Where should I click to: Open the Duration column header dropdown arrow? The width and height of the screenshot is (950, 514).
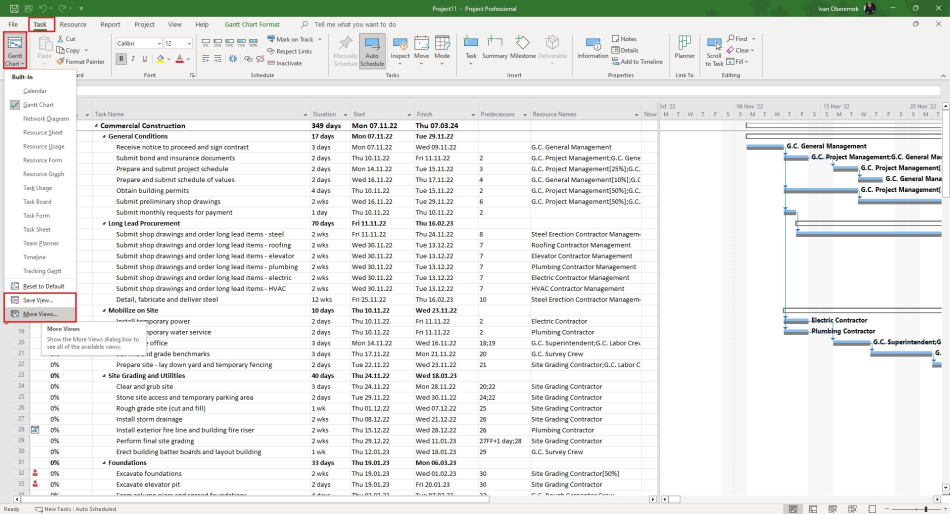[x=346, y=115]
